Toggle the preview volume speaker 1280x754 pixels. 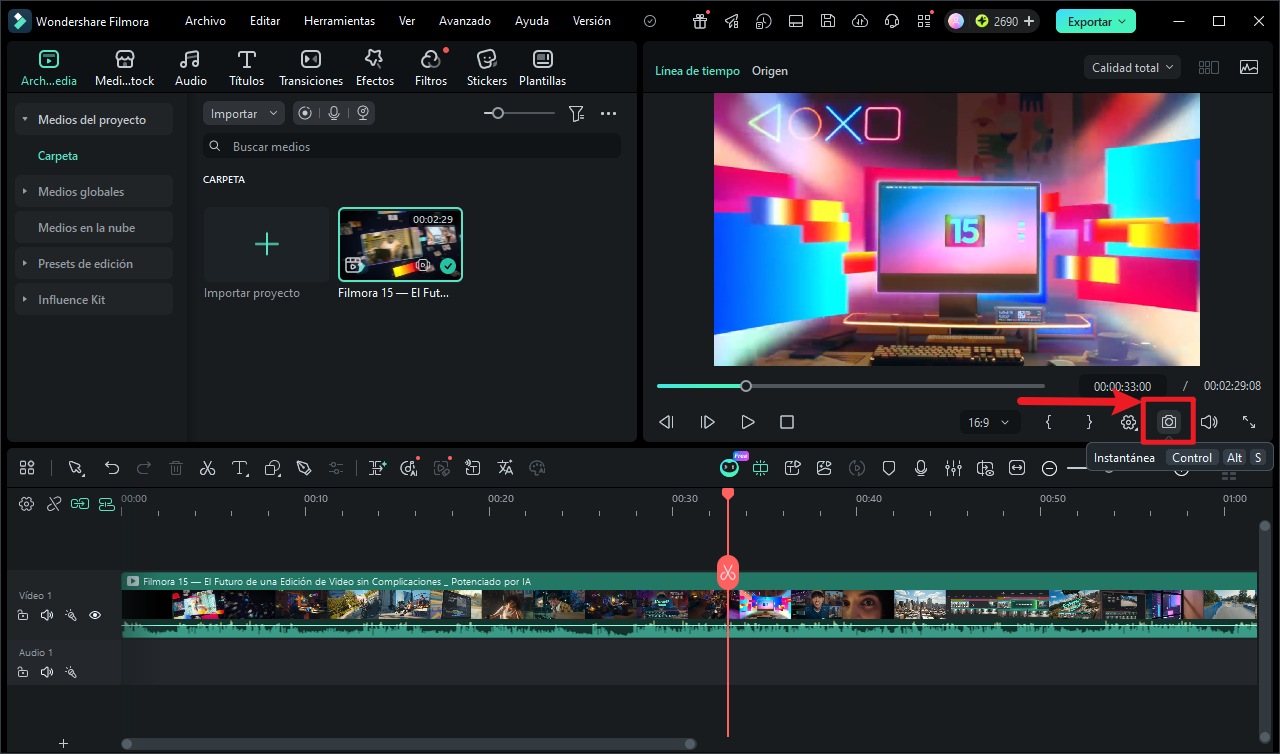(1209, 422)
